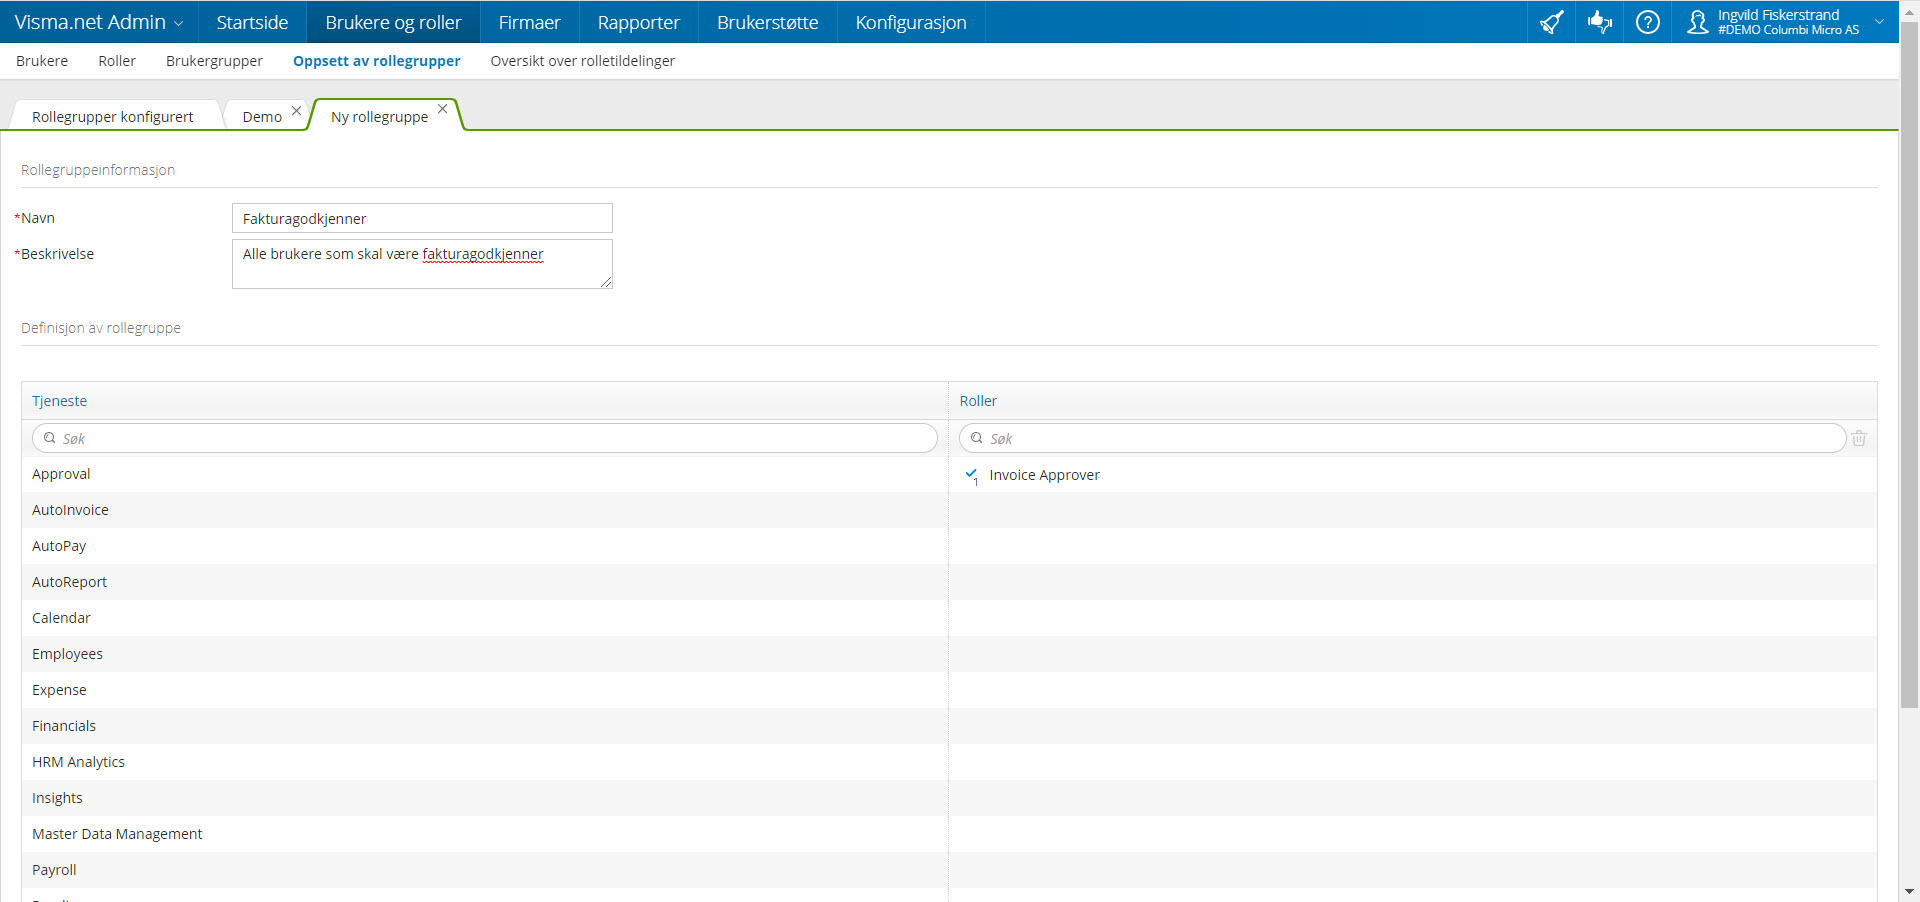Image resolution: width=1920 pixels, height=902 pixels.
Task: Open the Brukerstøtte menu
Action: pos(767,22)
